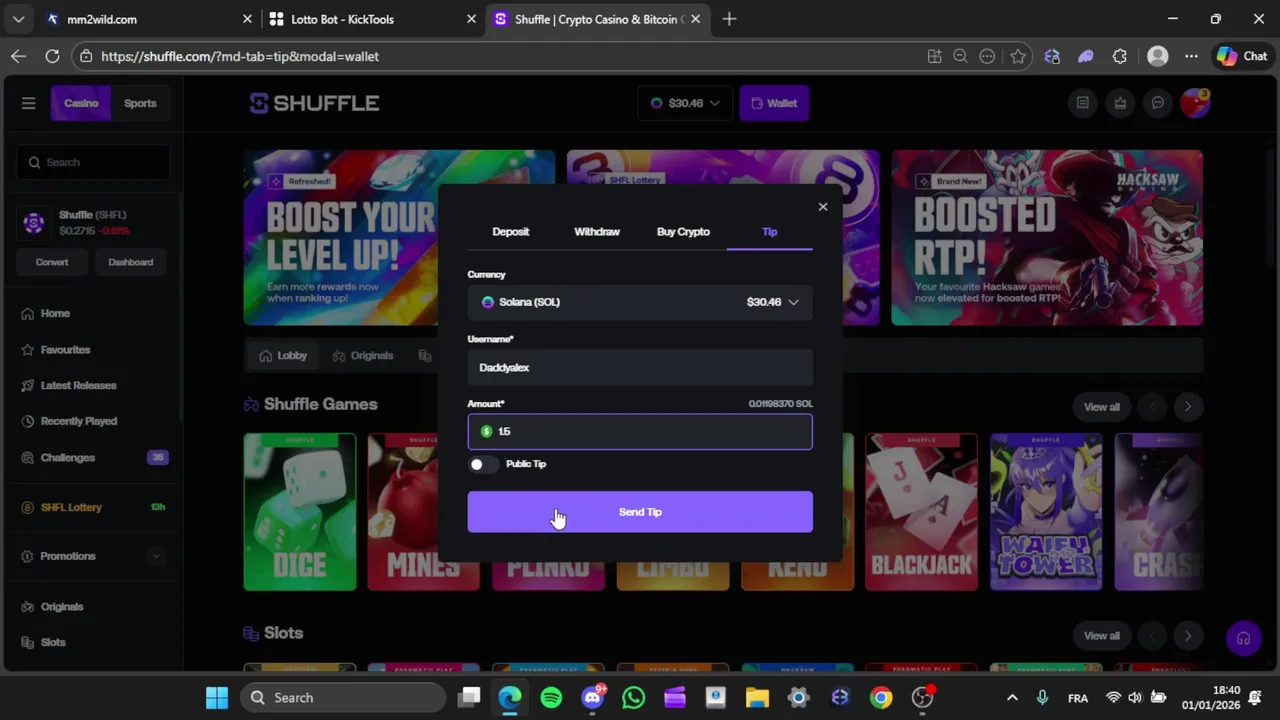This screenshot has height=720, width=1280.
Task: Open File Explorer from taskbar
Action: point(757,698)
